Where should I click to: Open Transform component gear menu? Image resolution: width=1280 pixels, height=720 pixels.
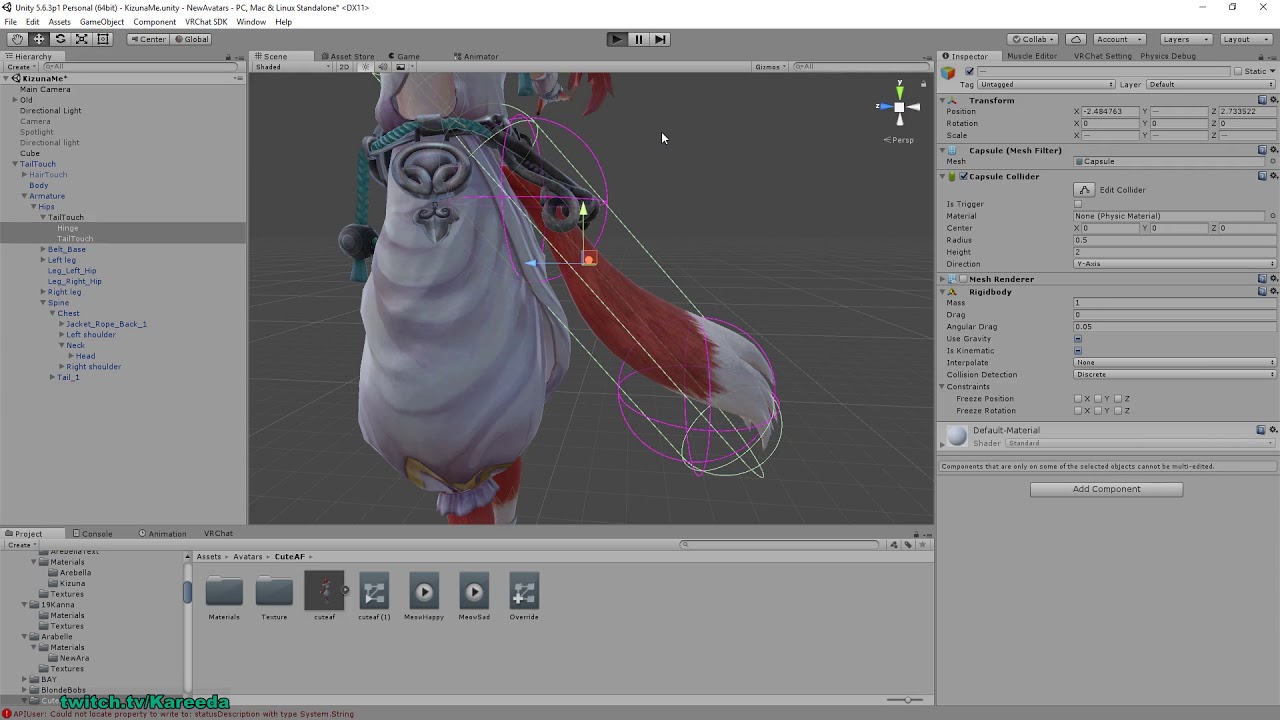click(x=1273, y=100)
